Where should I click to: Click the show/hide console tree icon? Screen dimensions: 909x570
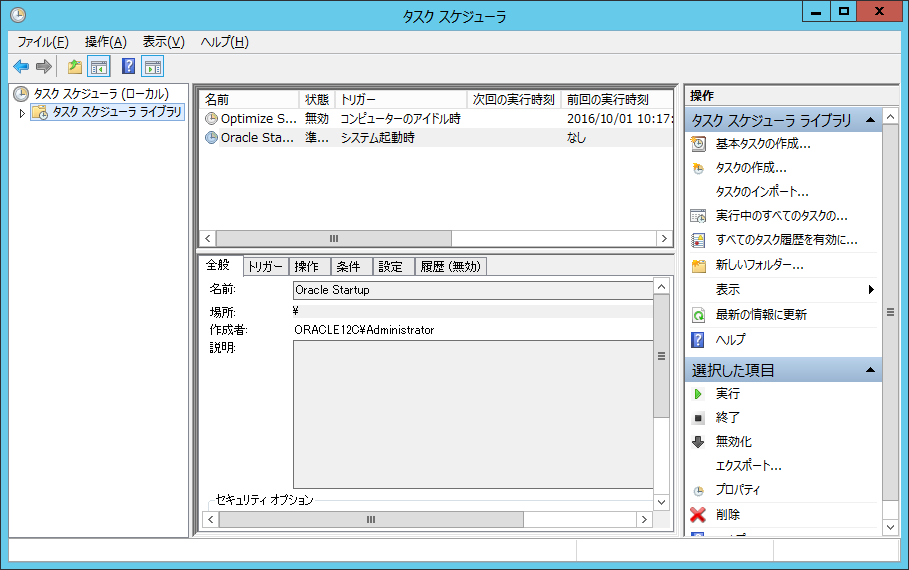[99, 67]
